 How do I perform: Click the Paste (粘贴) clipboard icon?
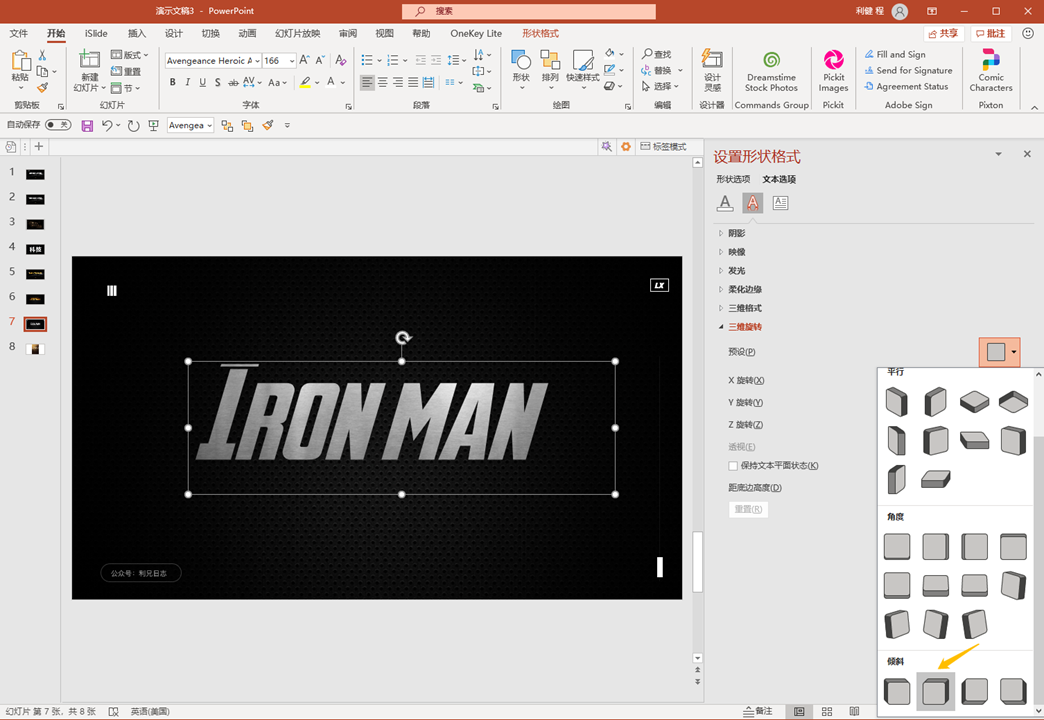20,61
